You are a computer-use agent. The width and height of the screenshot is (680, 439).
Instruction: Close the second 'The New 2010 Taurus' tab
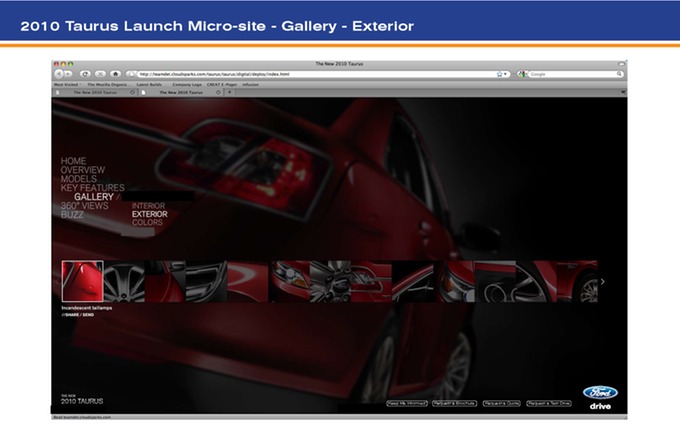click(218, 92)
